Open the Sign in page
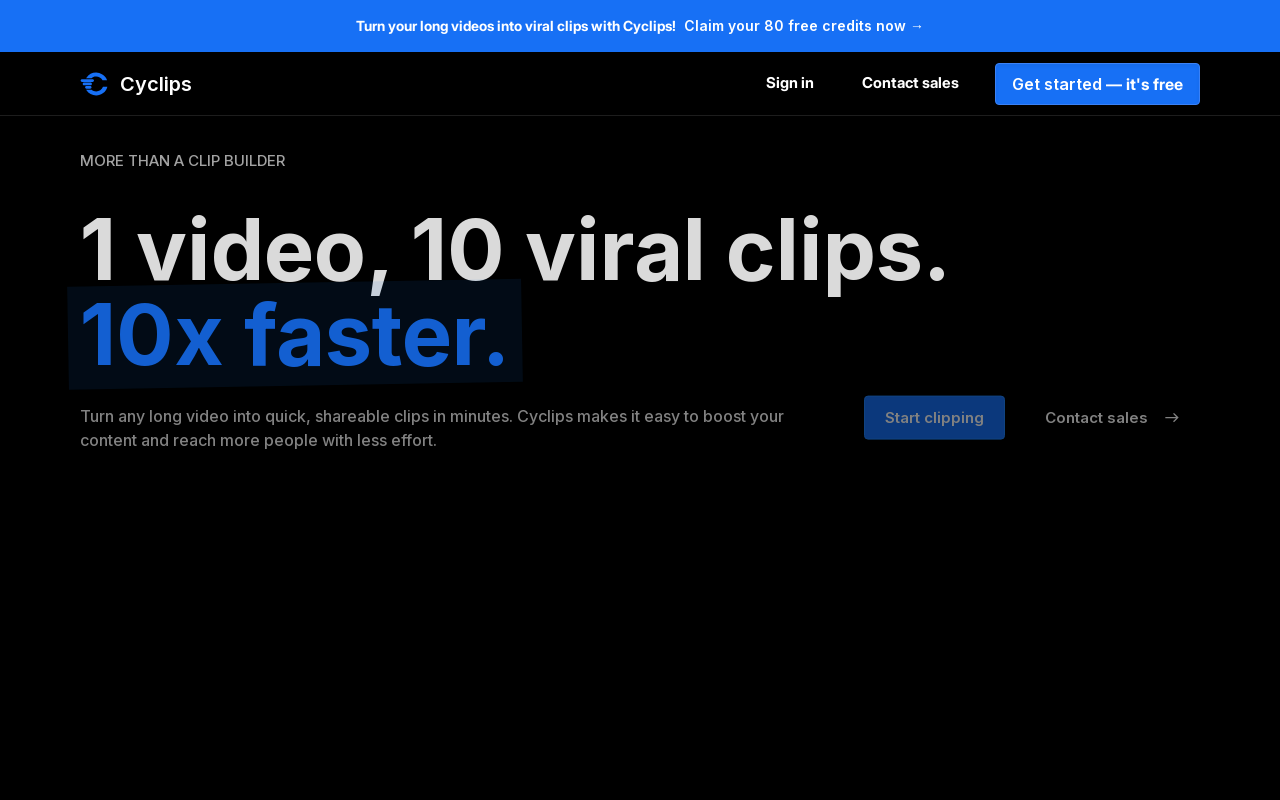Screen dimensions: 1280x800 [789, 83]
